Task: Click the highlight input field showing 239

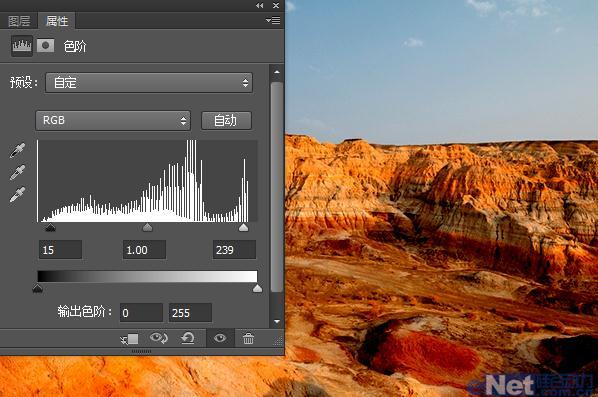Action: click(x=234, y=250)
